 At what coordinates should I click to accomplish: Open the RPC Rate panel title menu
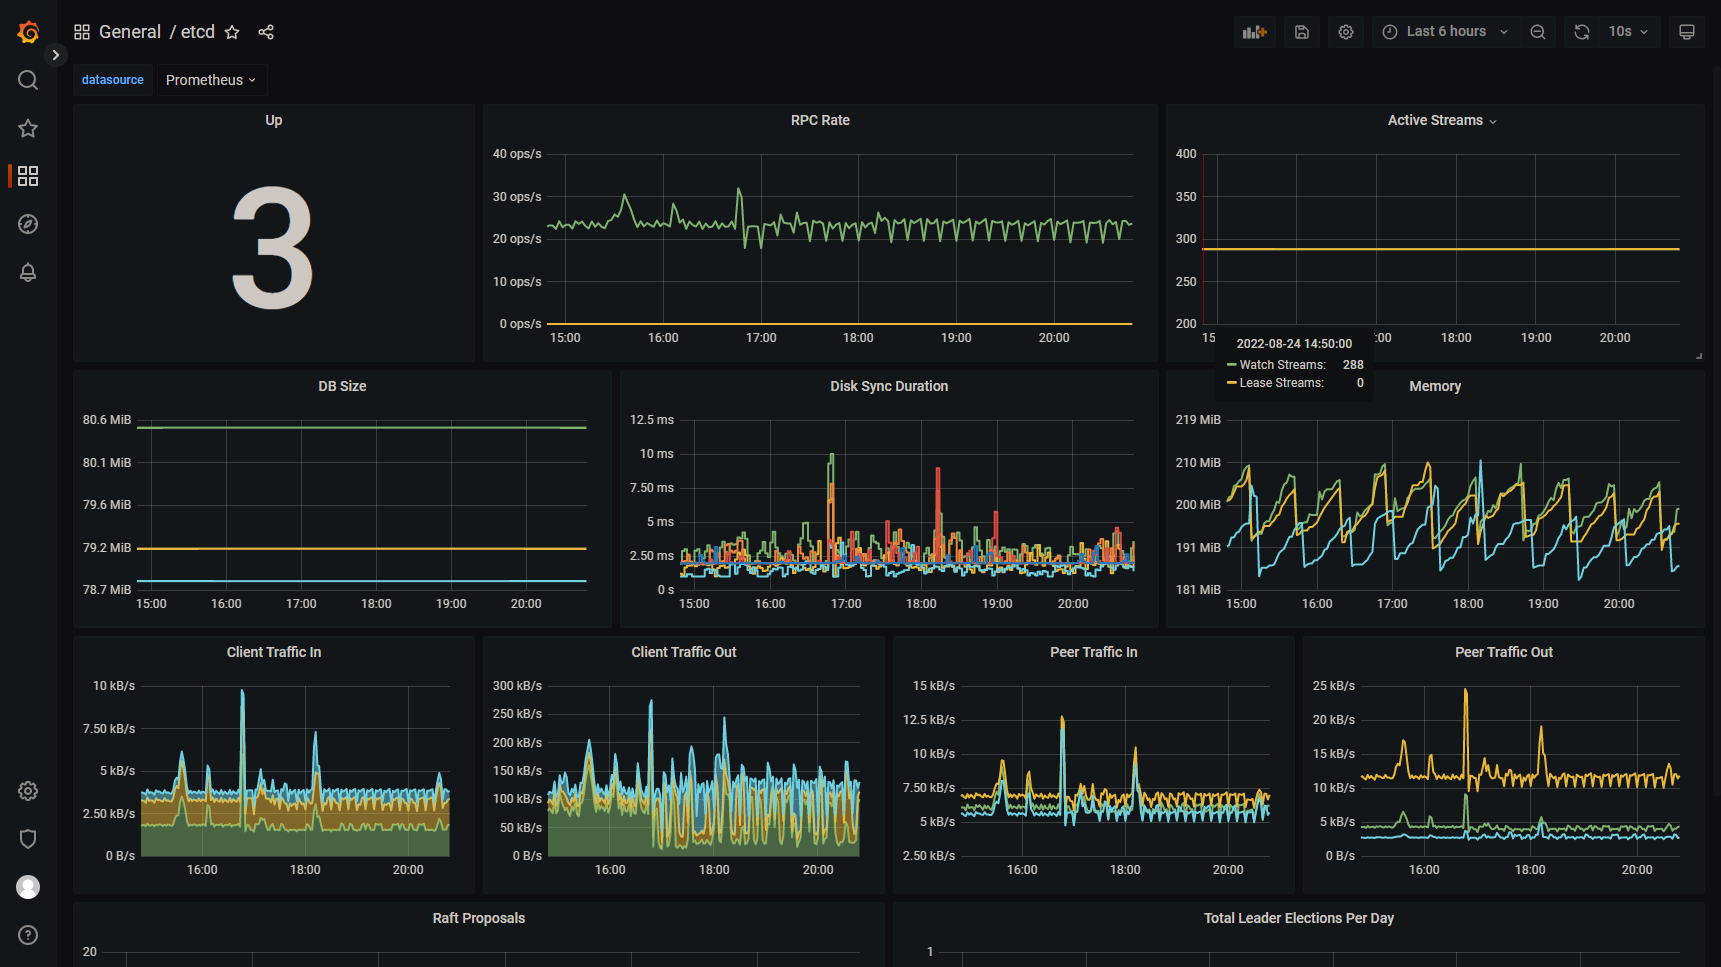coord(820,120)
